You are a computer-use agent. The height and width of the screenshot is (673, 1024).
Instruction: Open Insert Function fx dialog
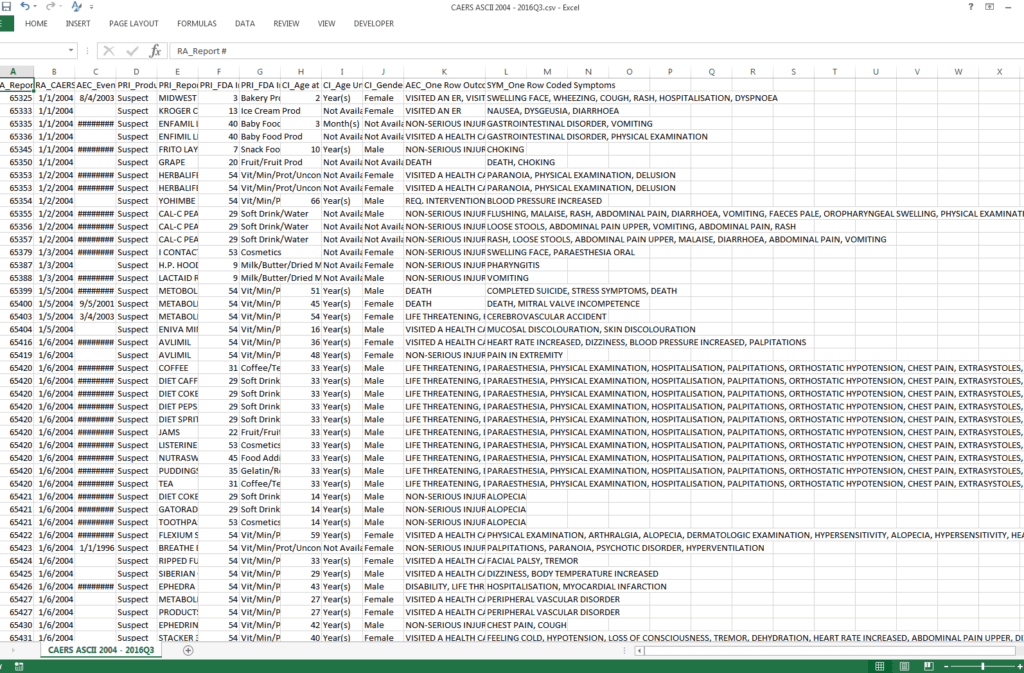click(x=155, y=50)
